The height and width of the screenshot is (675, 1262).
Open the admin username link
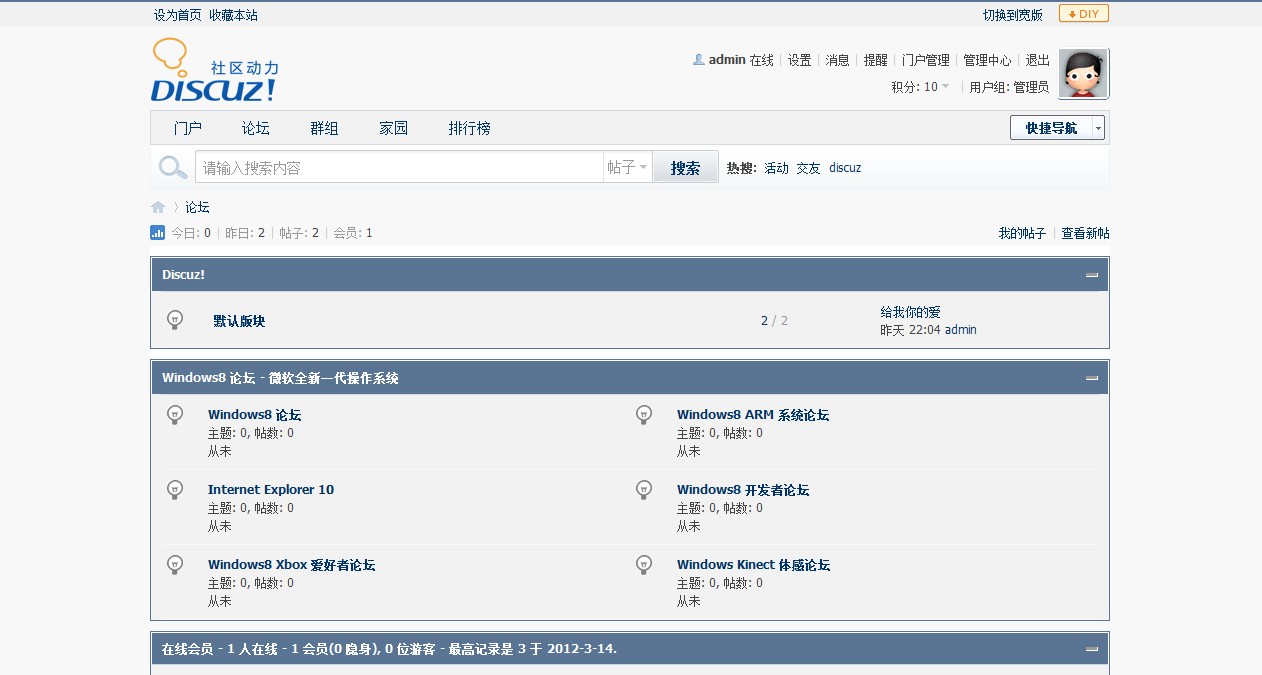pos(727,60)
